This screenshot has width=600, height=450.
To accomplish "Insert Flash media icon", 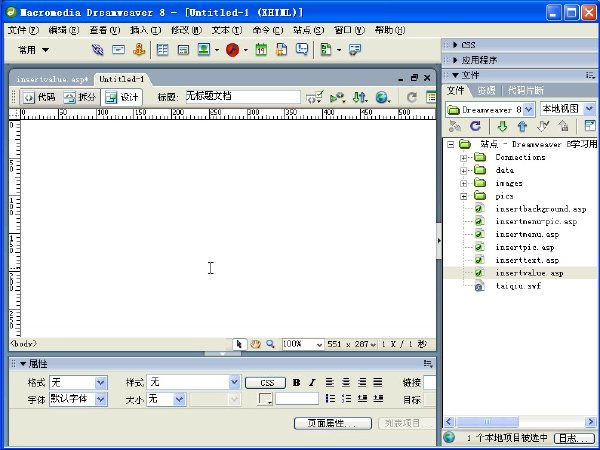I will tap(233, 50).
